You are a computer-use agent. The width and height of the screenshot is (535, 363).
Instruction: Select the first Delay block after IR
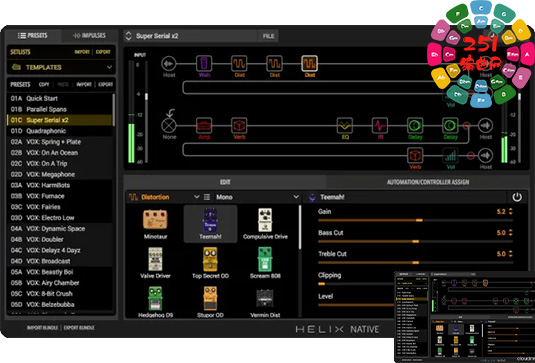click(415, 126)
